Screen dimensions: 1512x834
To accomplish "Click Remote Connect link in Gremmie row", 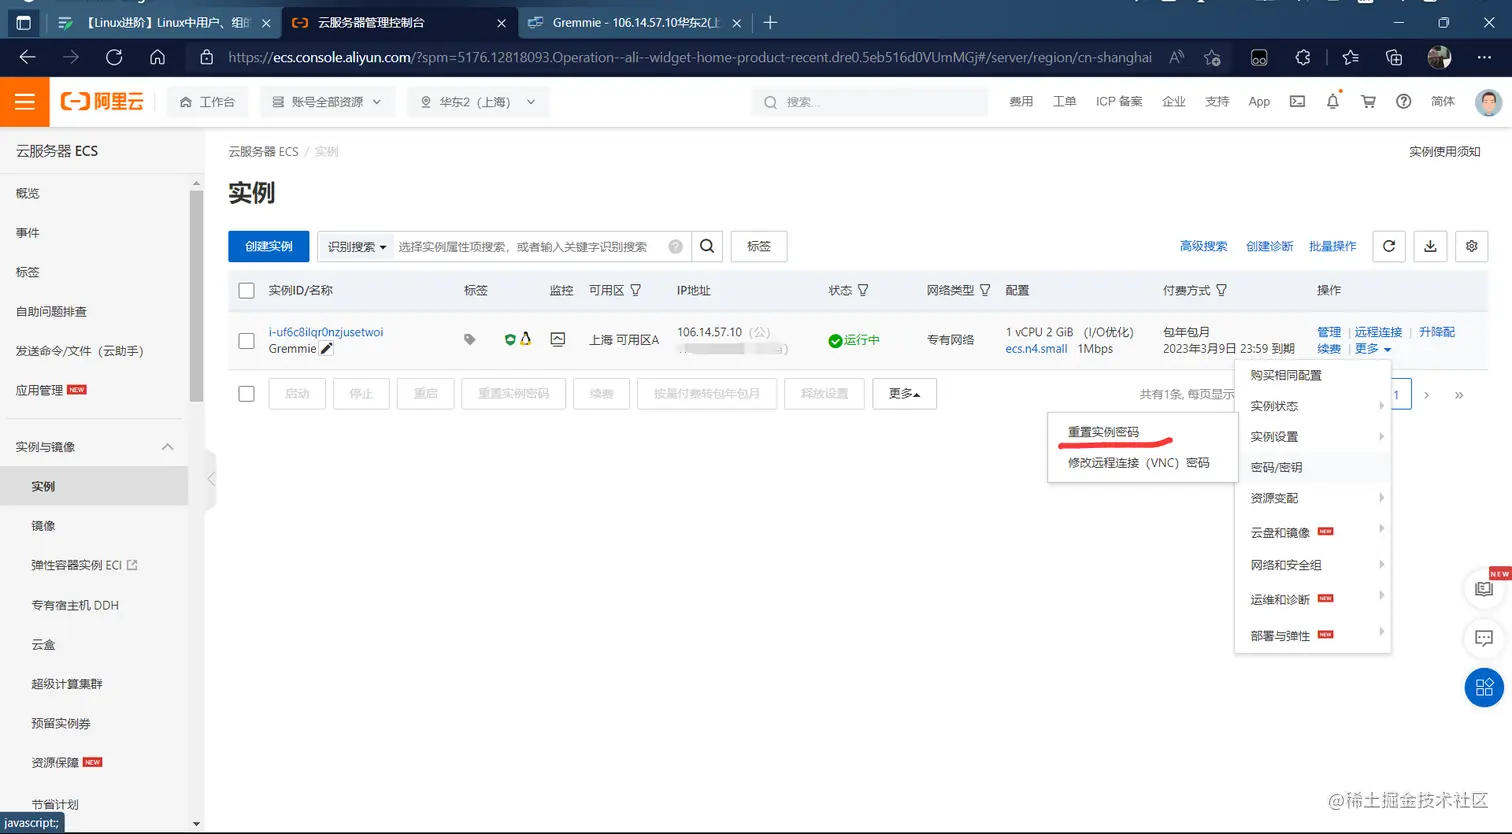I will pyautogui.click(x=1378, y=332).
